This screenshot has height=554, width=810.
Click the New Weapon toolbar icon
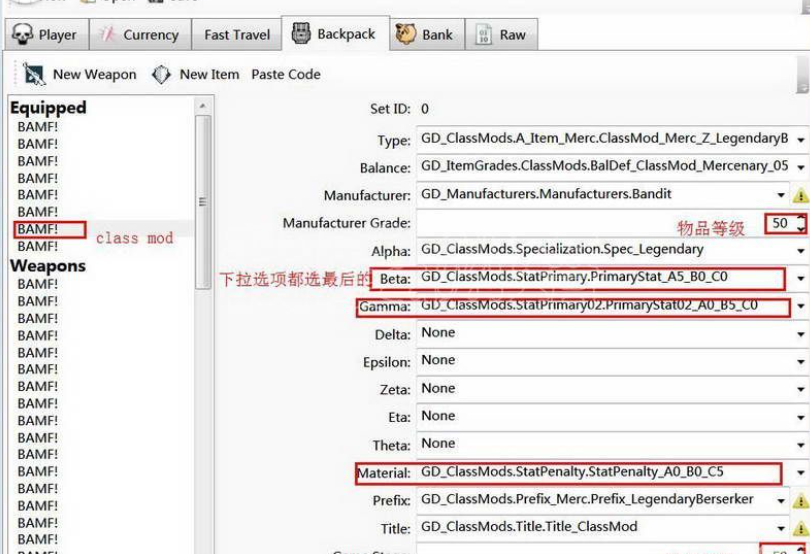click(x=35, y=75)
